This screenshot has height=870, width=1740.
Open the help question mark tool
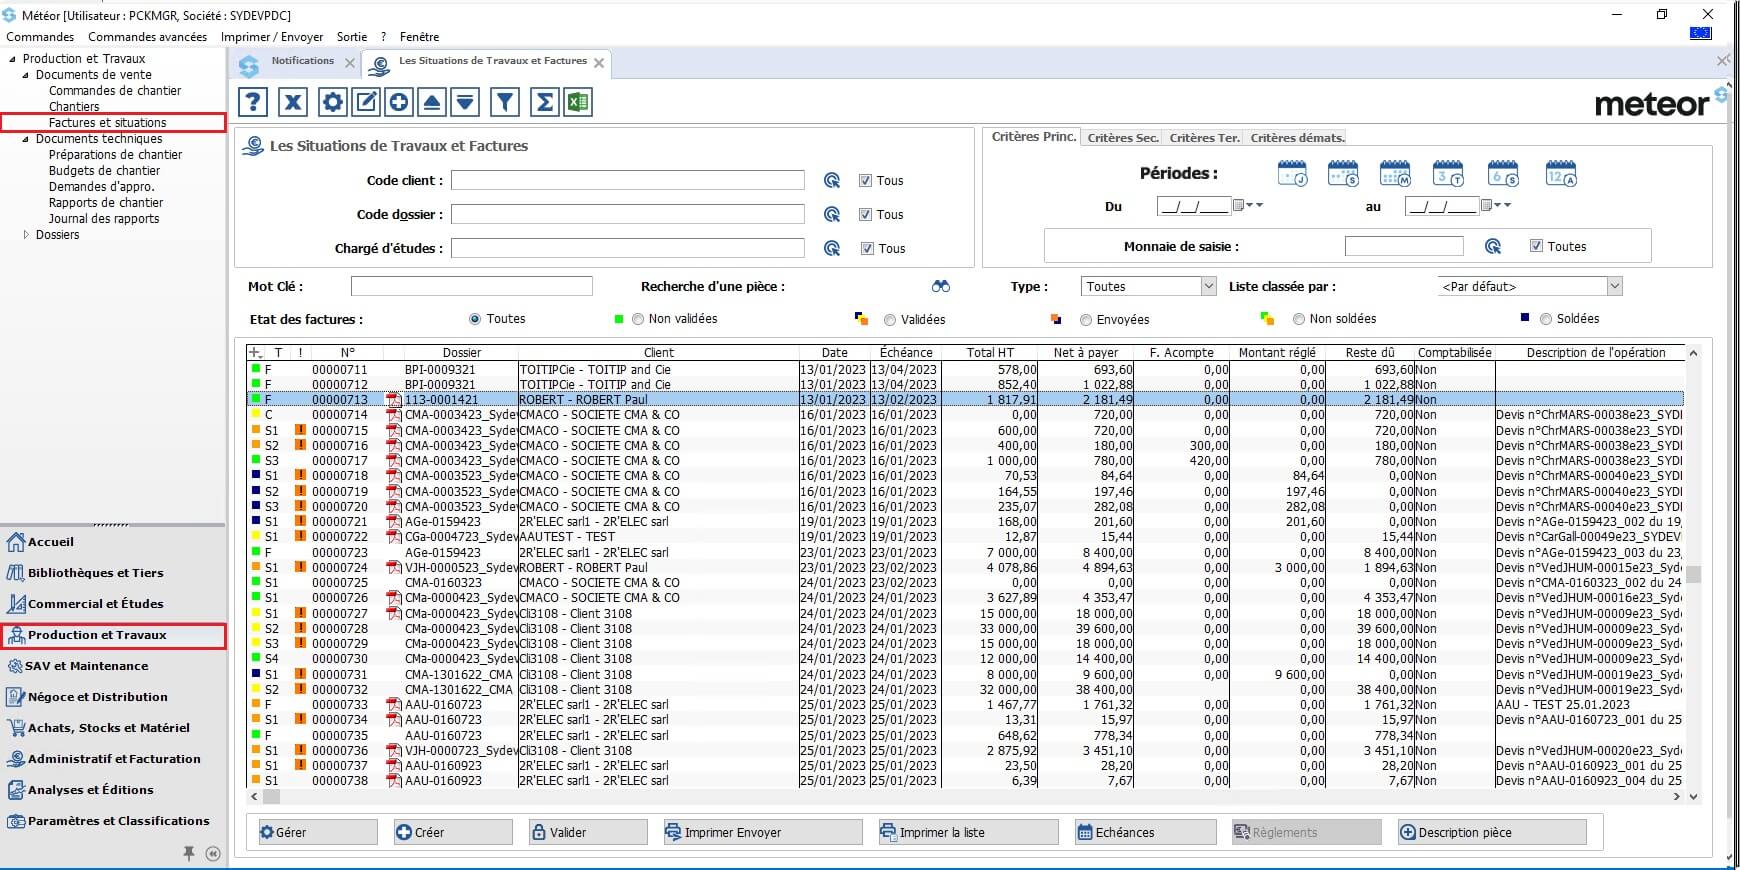click(x=253, y=102)
